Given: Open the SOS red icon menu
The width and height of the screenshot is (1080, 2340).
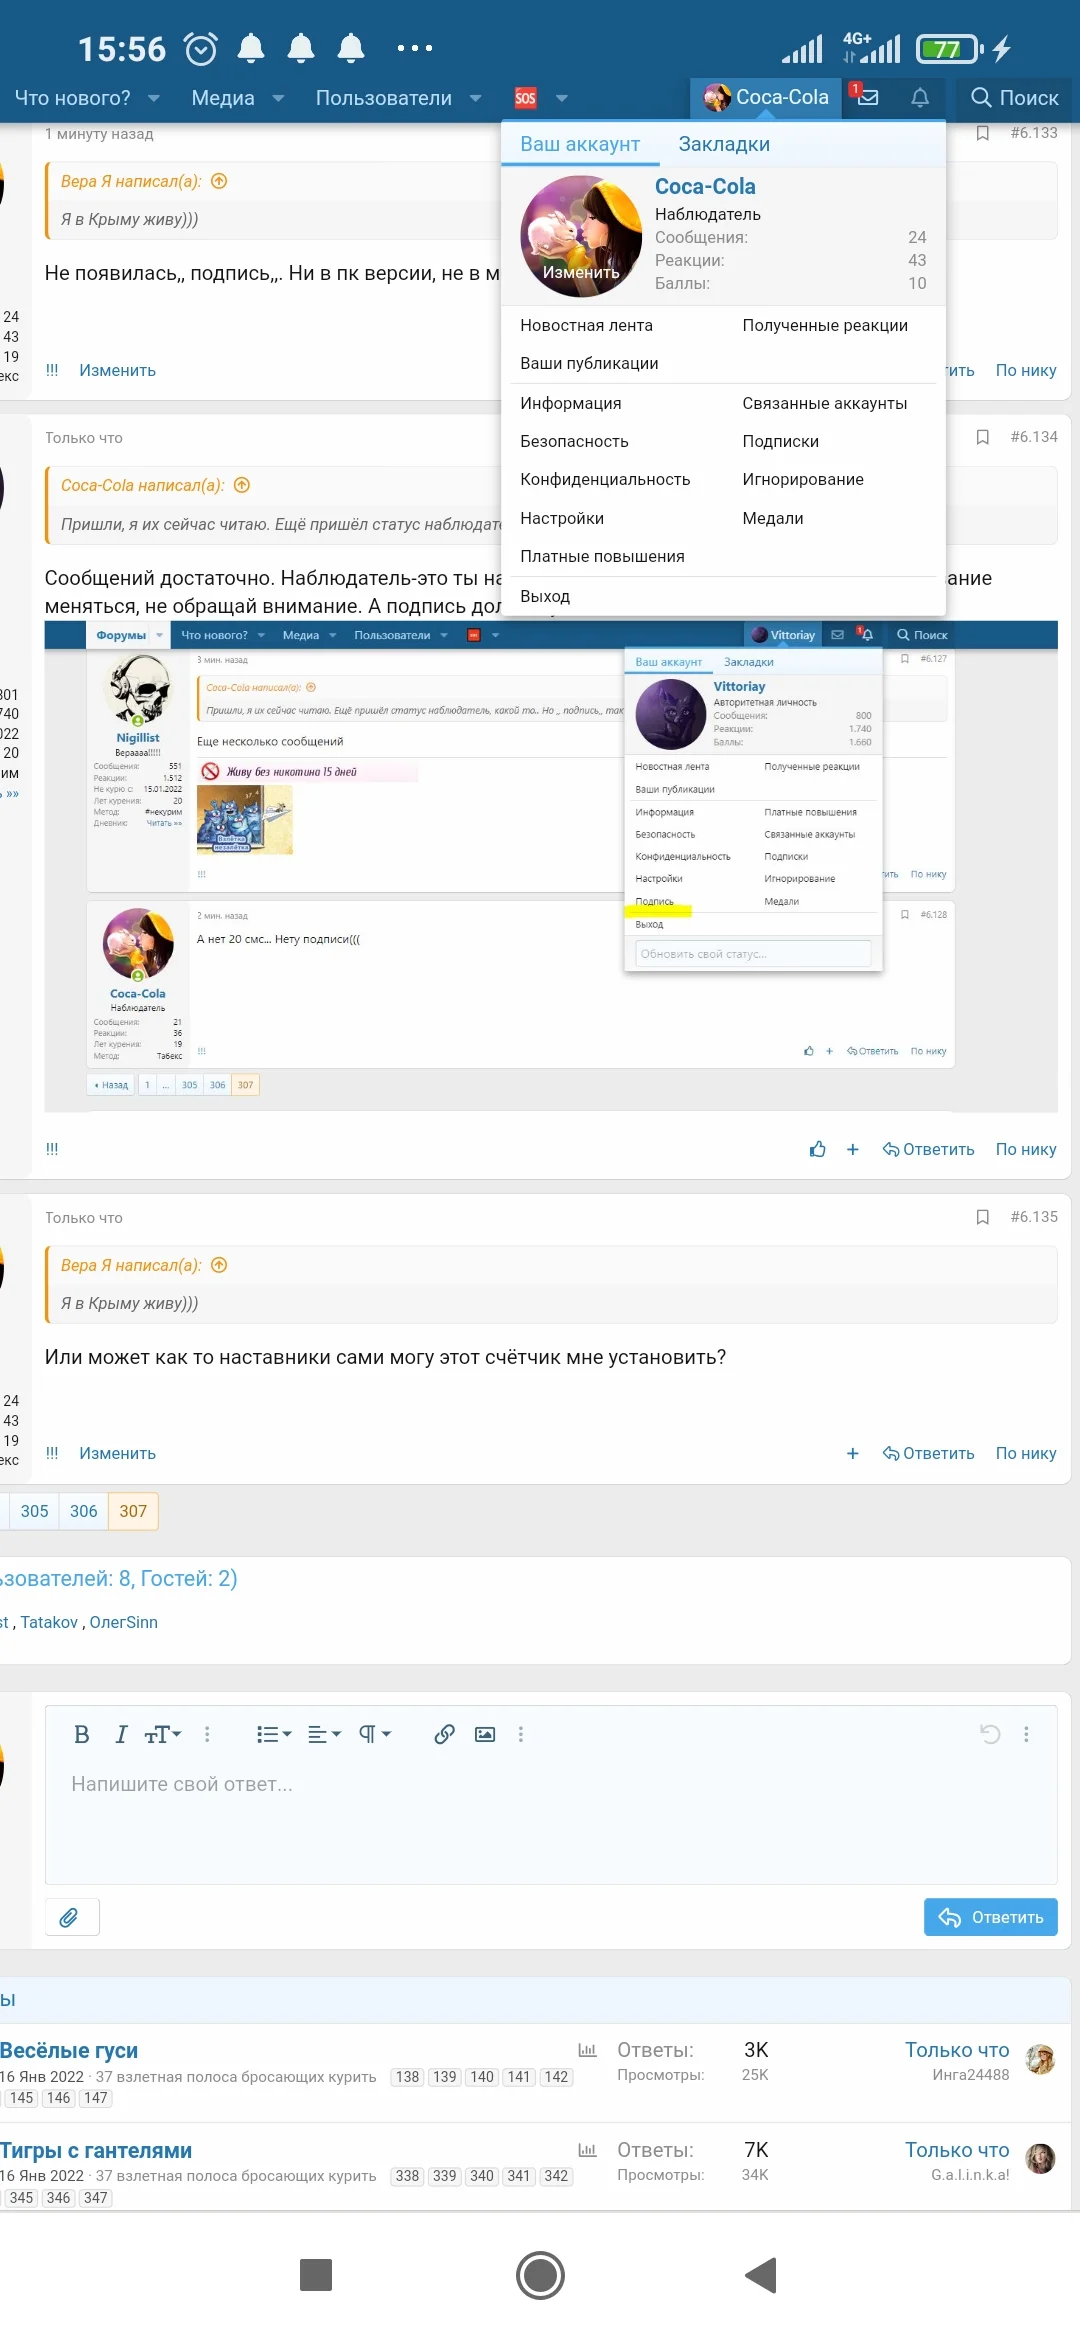Looking at the screenshot, I should point(526,98).
